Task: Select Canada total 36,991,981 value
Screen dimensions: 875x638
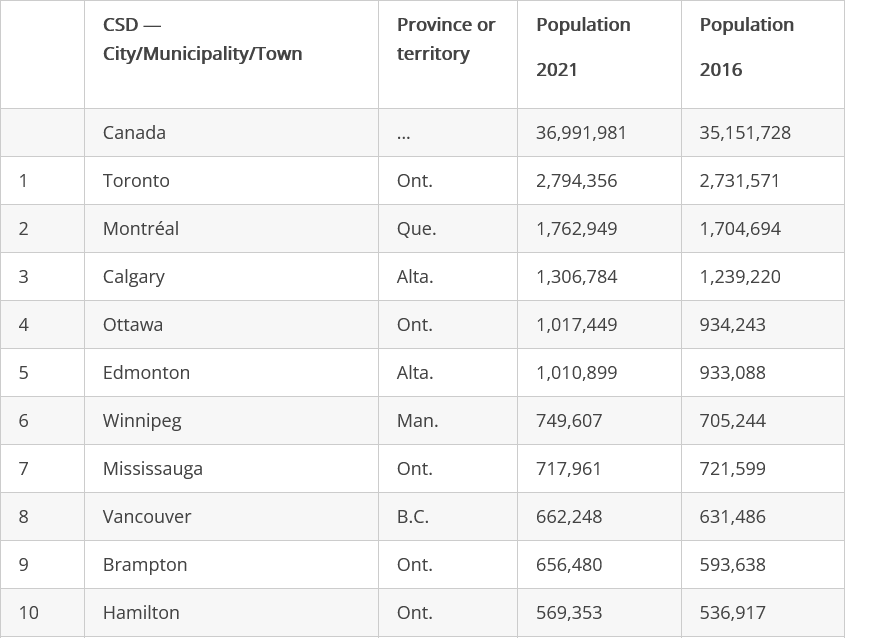Action: (x=581, y=133)
